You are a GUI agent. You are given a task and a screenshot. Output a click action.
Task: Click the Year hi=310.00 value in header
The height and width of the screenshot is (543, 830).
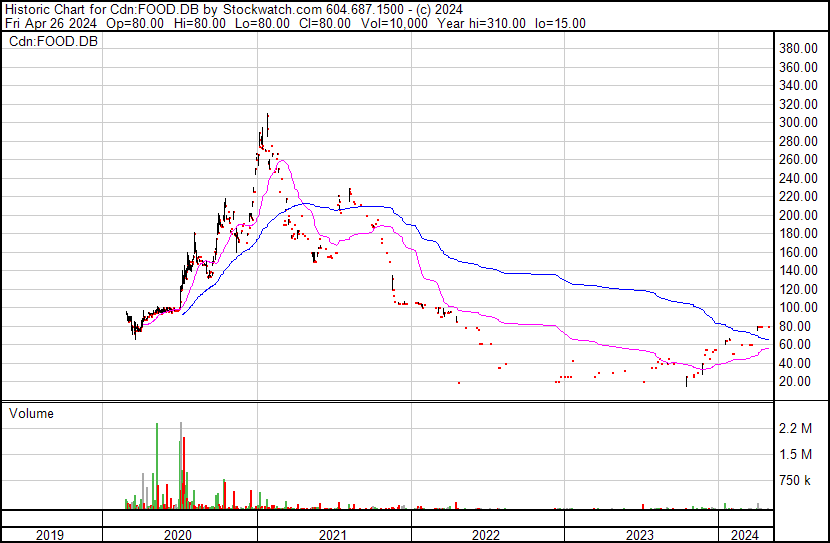pyautogui.click(x=492, y=23)
